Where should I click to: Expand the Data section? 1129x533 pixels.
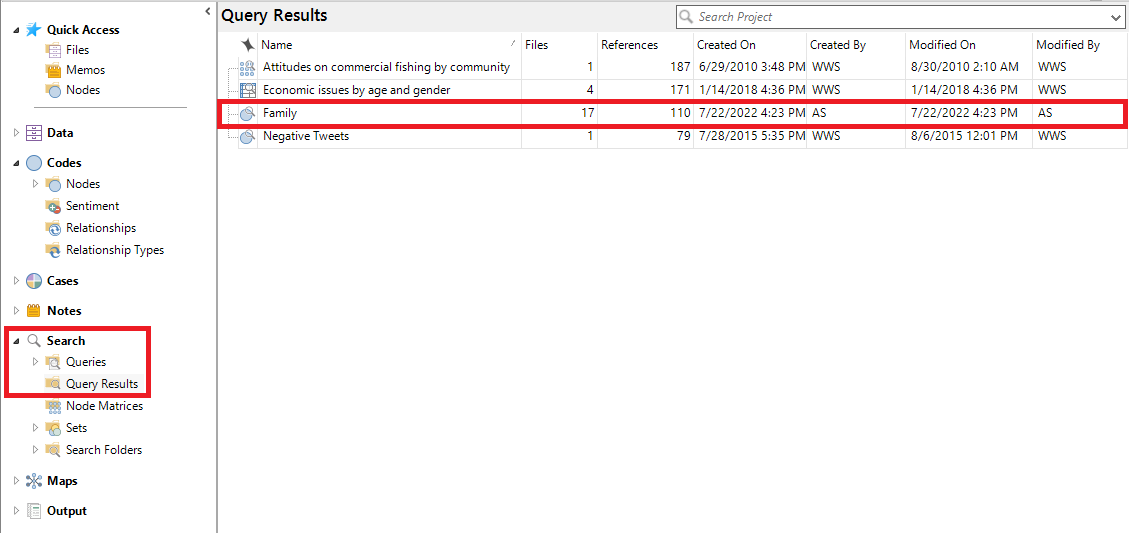tap(17, 133)
